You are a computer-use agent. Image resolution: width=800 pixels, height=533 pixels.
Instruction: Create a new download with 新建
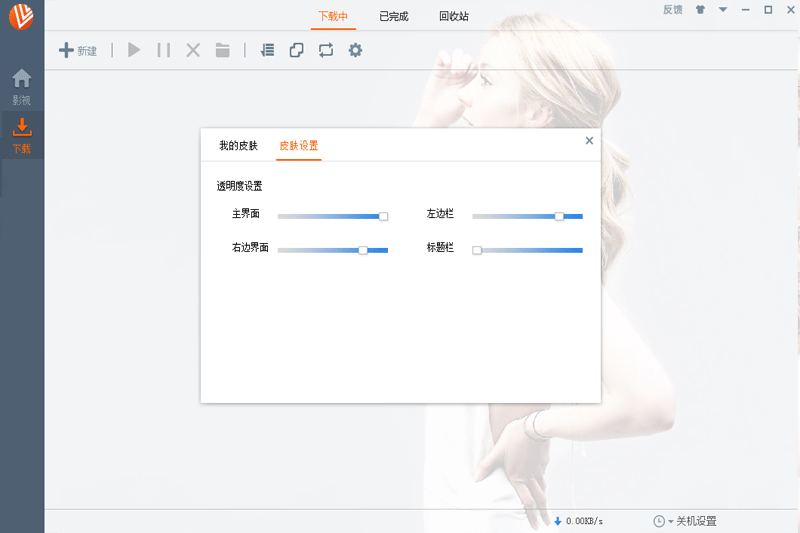click(x=78, y=50)
